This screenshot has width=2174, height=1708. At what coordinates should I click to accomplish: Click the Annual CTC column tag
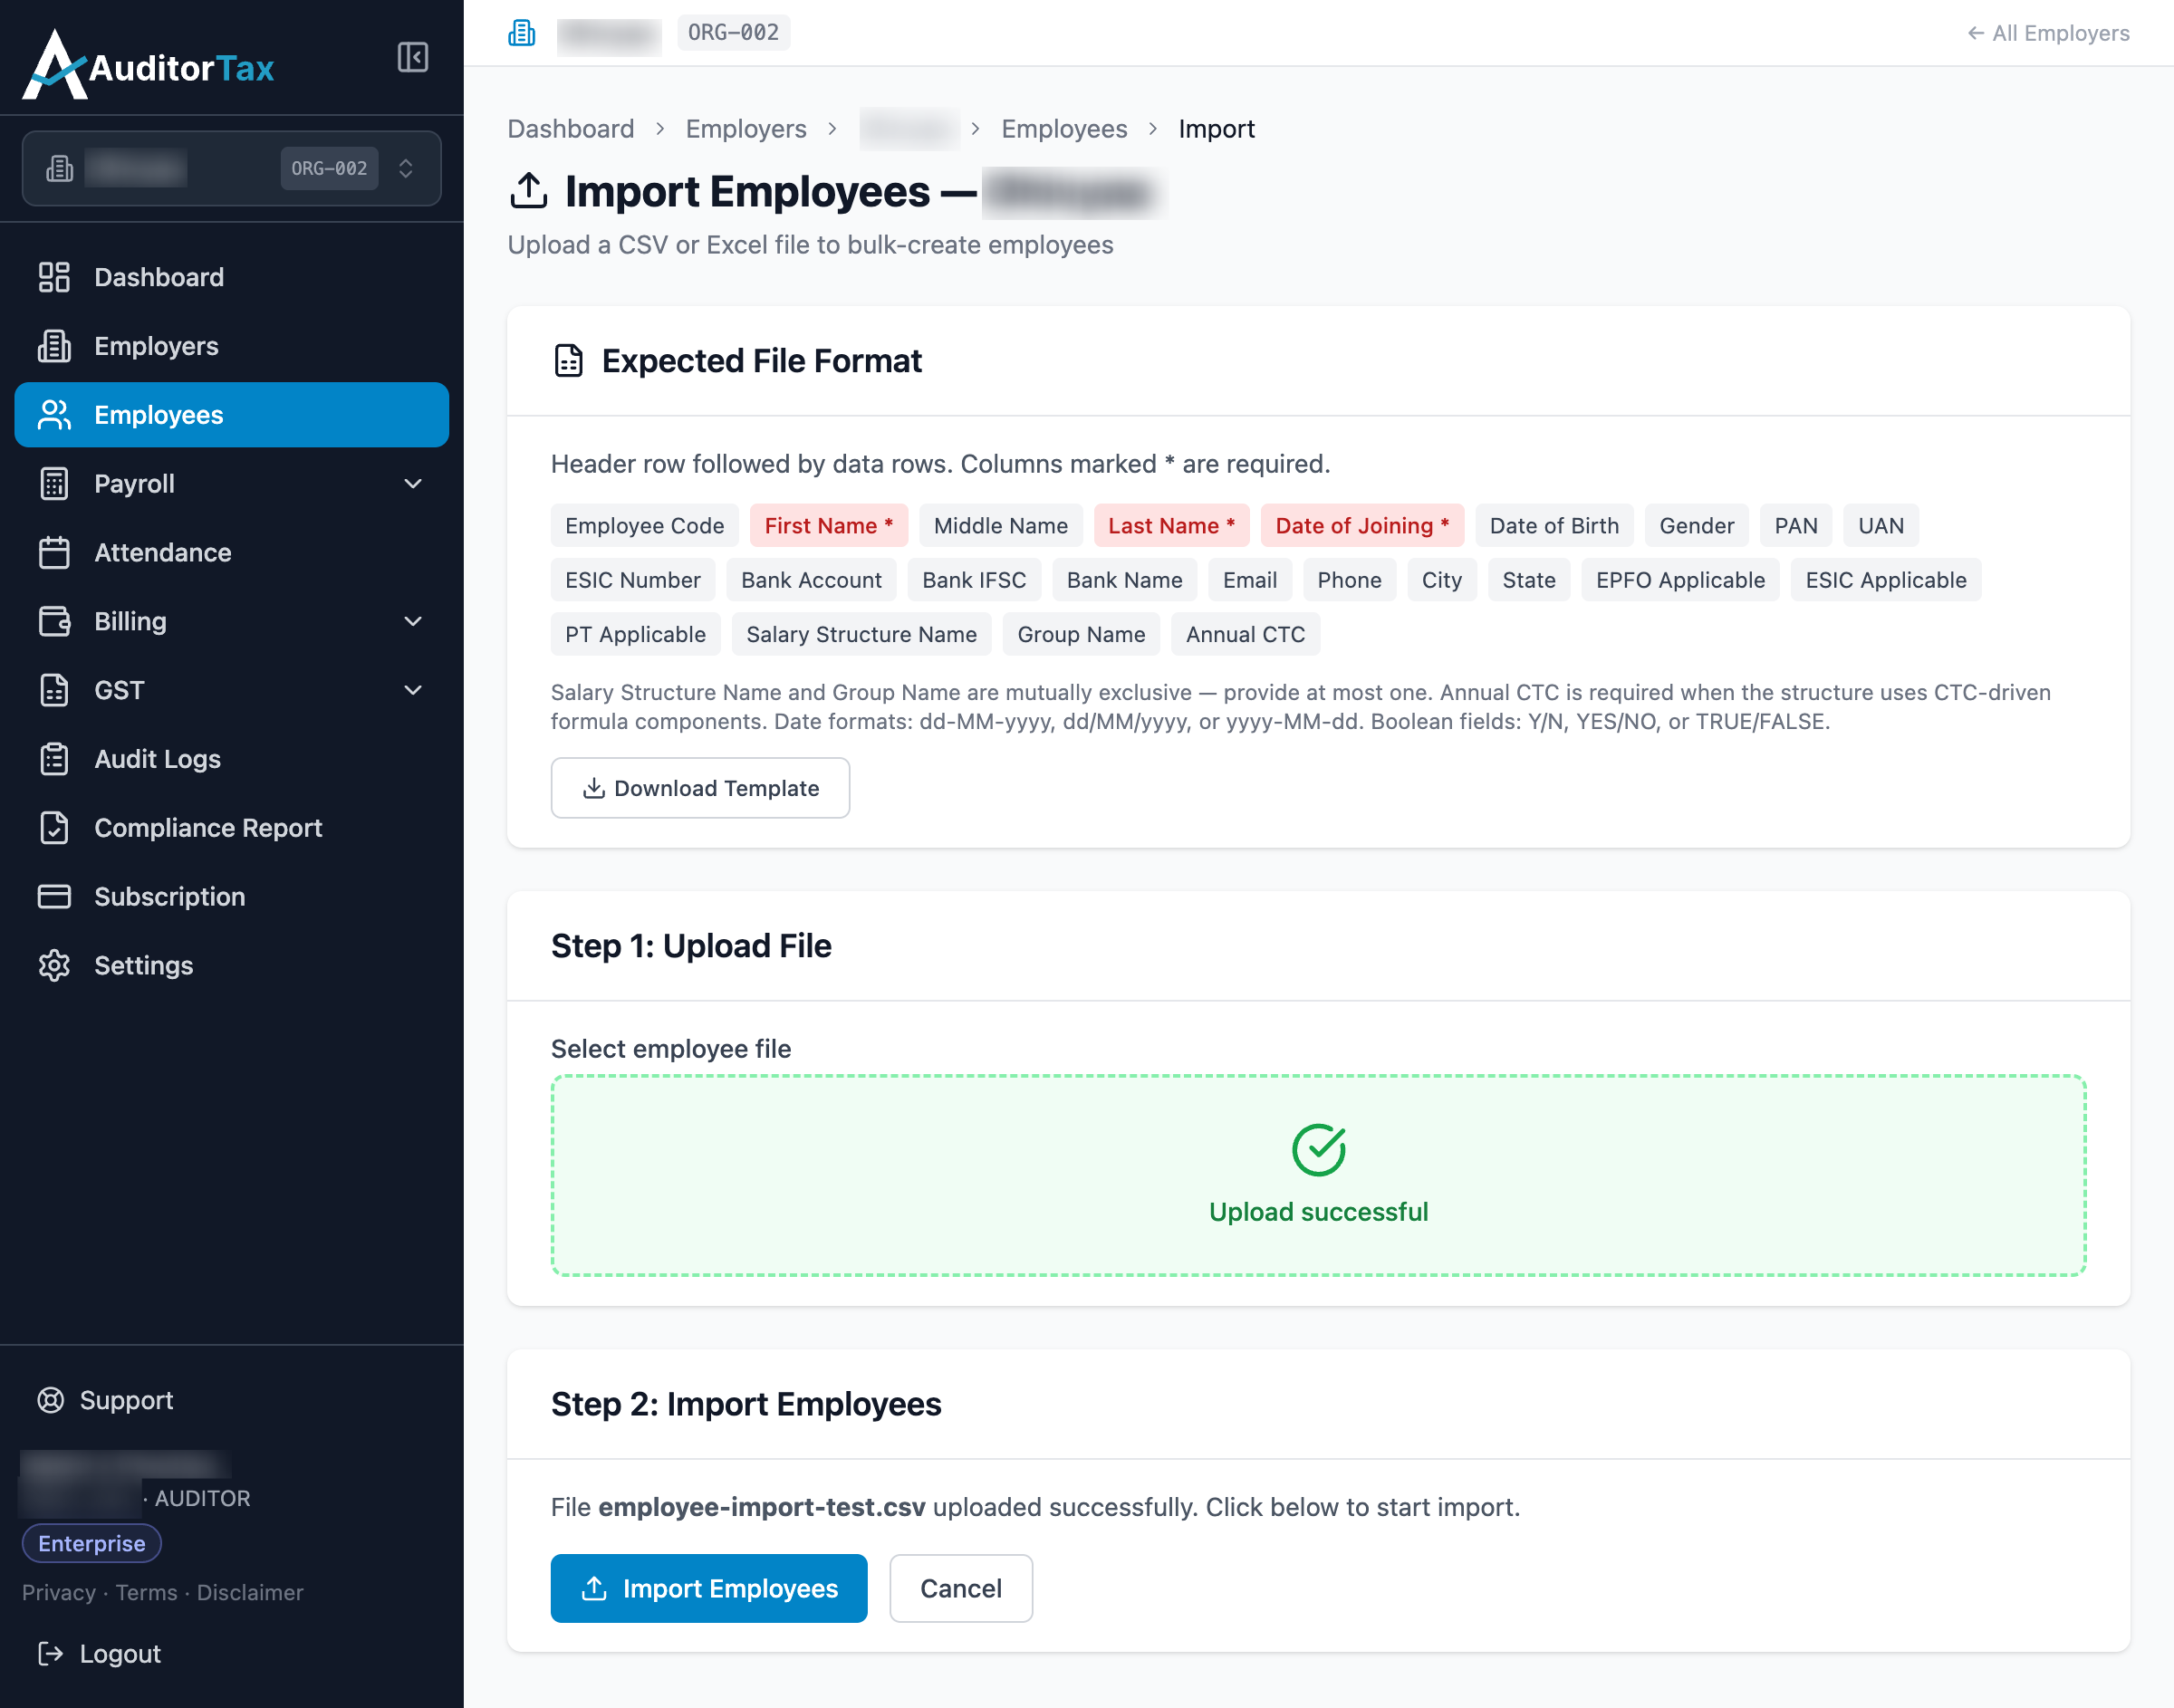[1245, 635]
